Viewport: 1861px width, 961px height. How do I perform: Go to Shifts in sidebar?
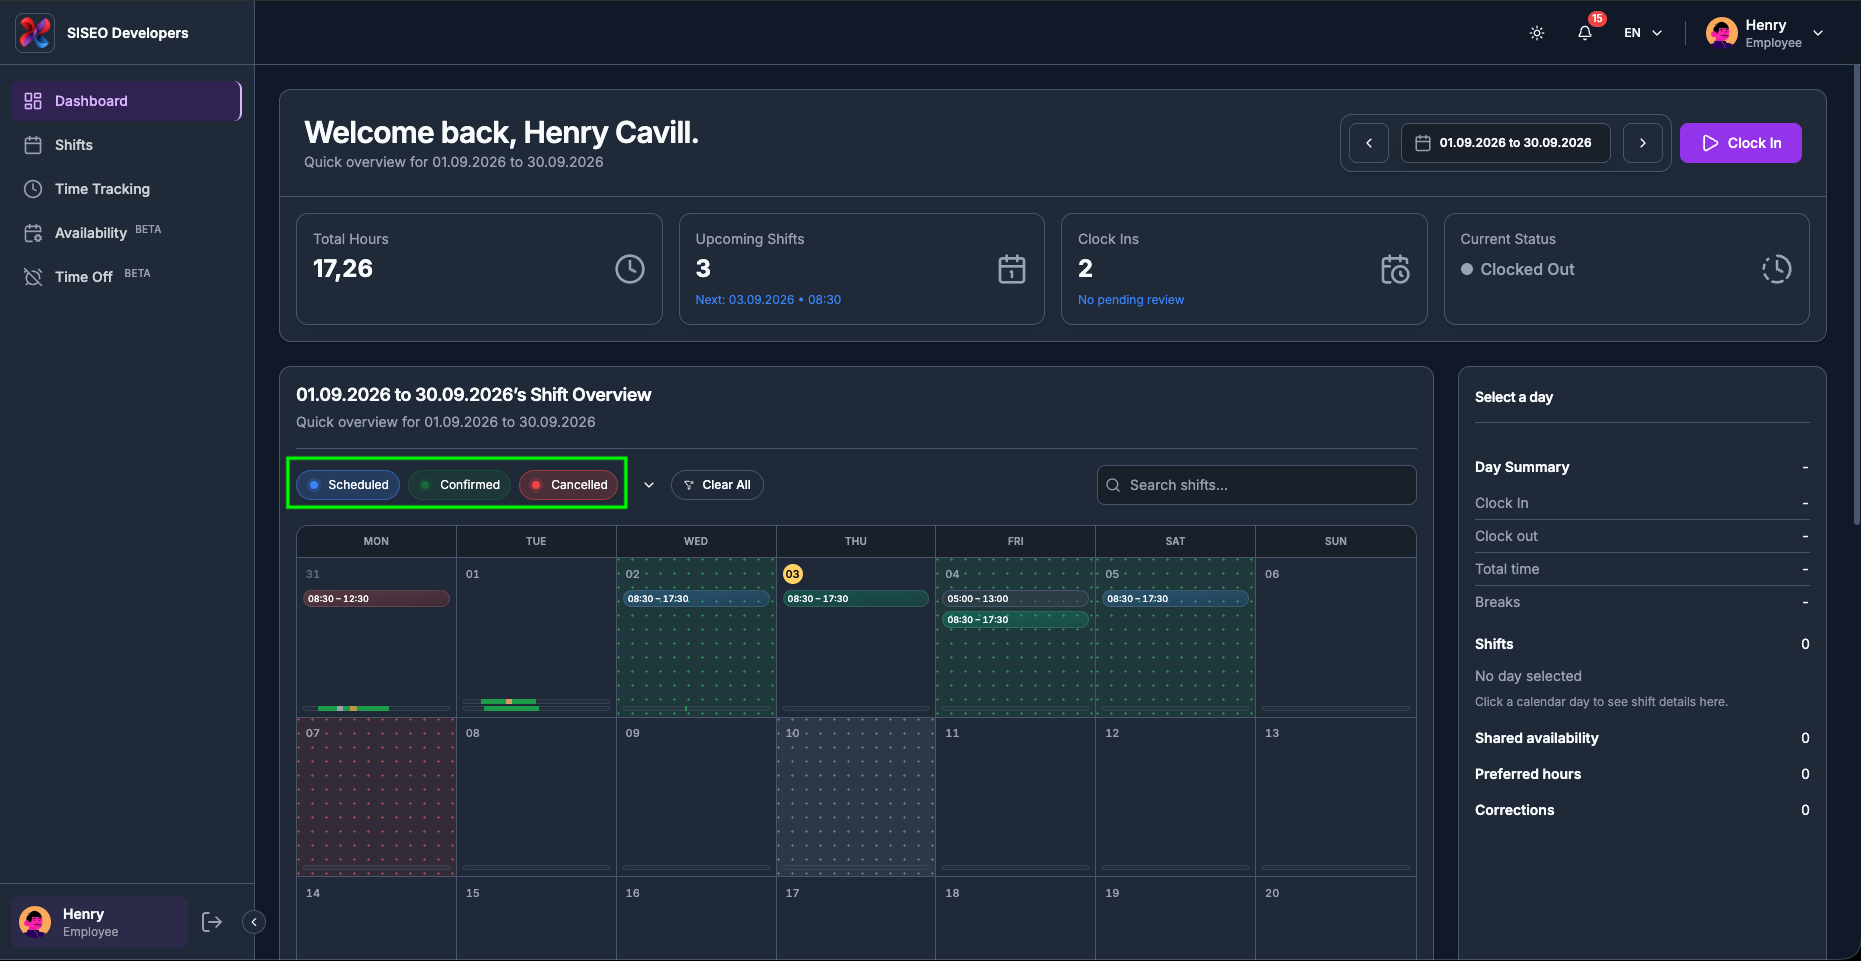126,145
